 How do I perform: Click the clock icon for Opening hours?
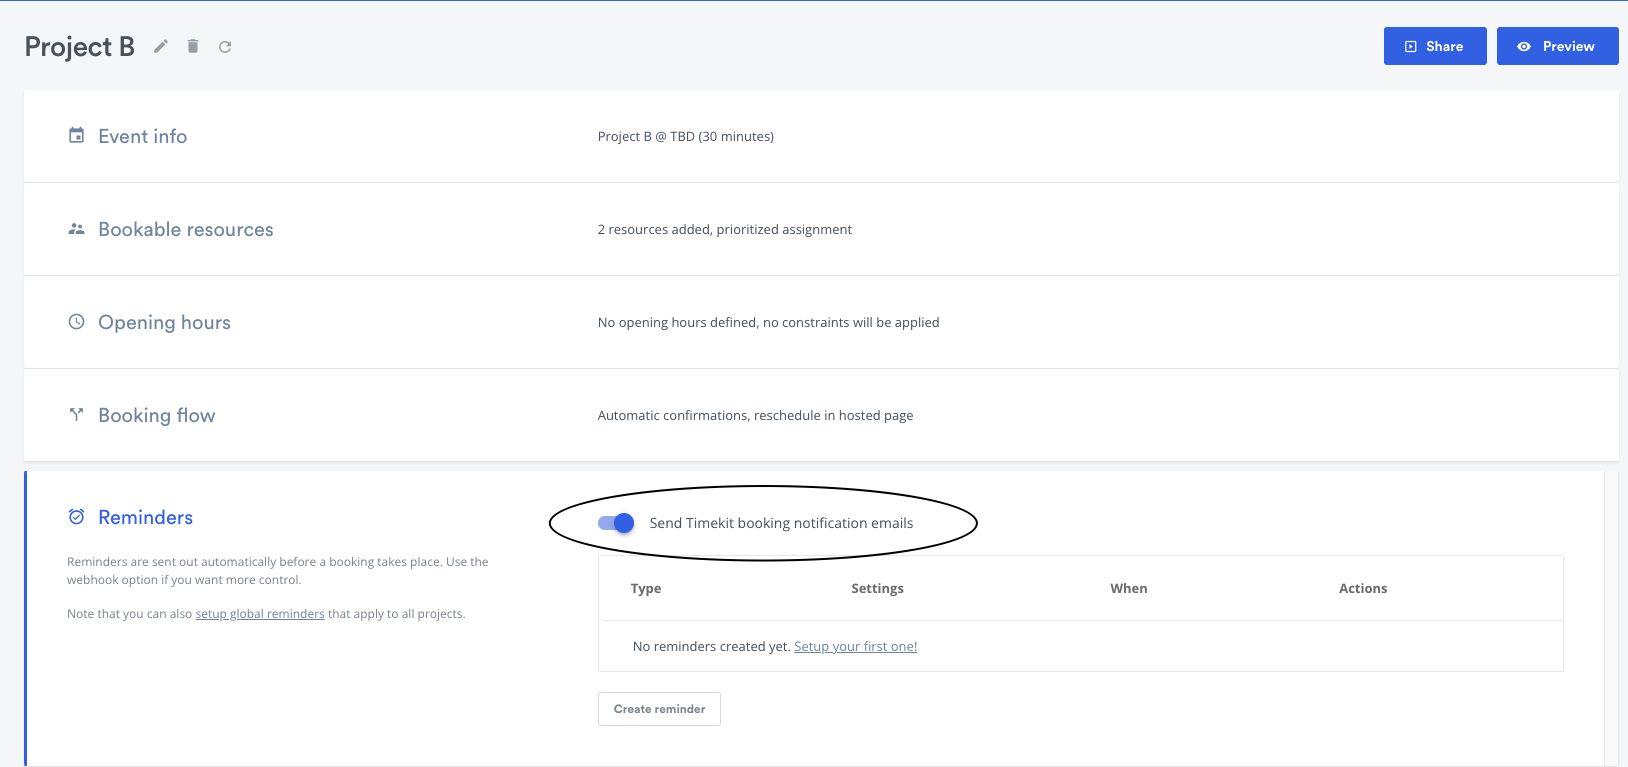76,322
